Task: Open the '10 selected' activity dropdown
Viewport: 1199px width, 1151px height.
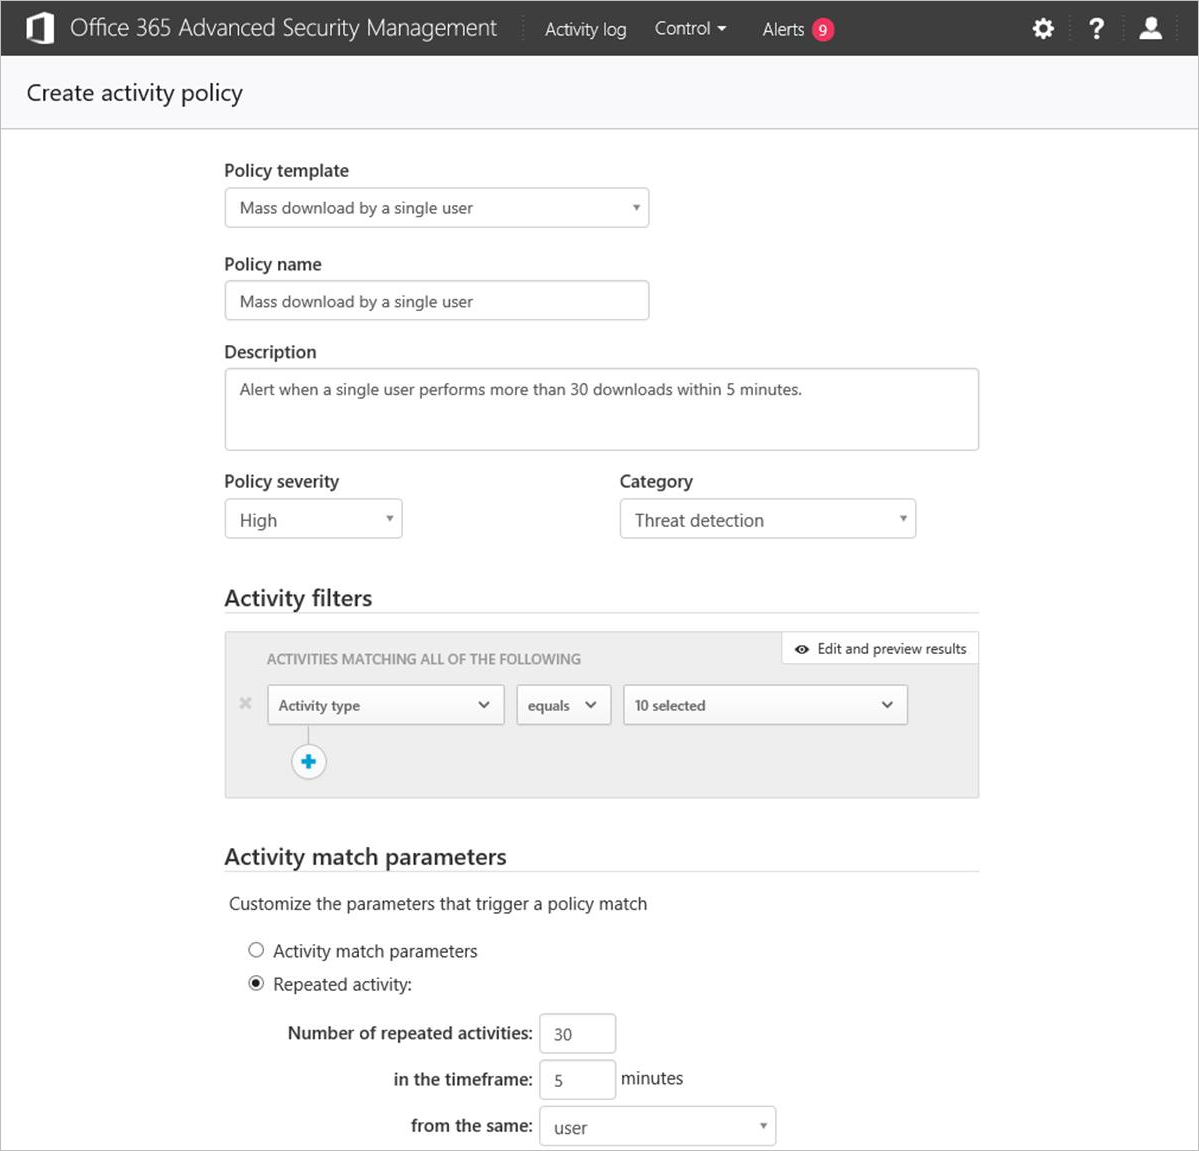Action: tap(765, 705)
